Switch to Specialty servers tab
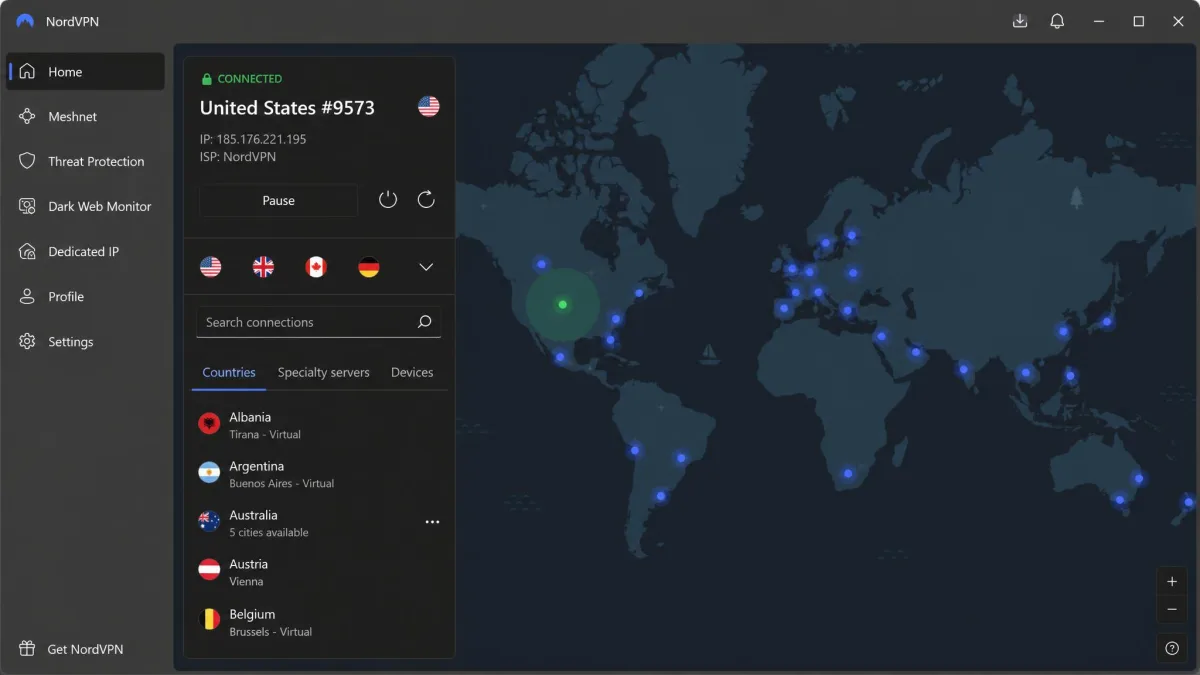Image resolution: width=1200 pixels, height=675 pixels. 323,372
